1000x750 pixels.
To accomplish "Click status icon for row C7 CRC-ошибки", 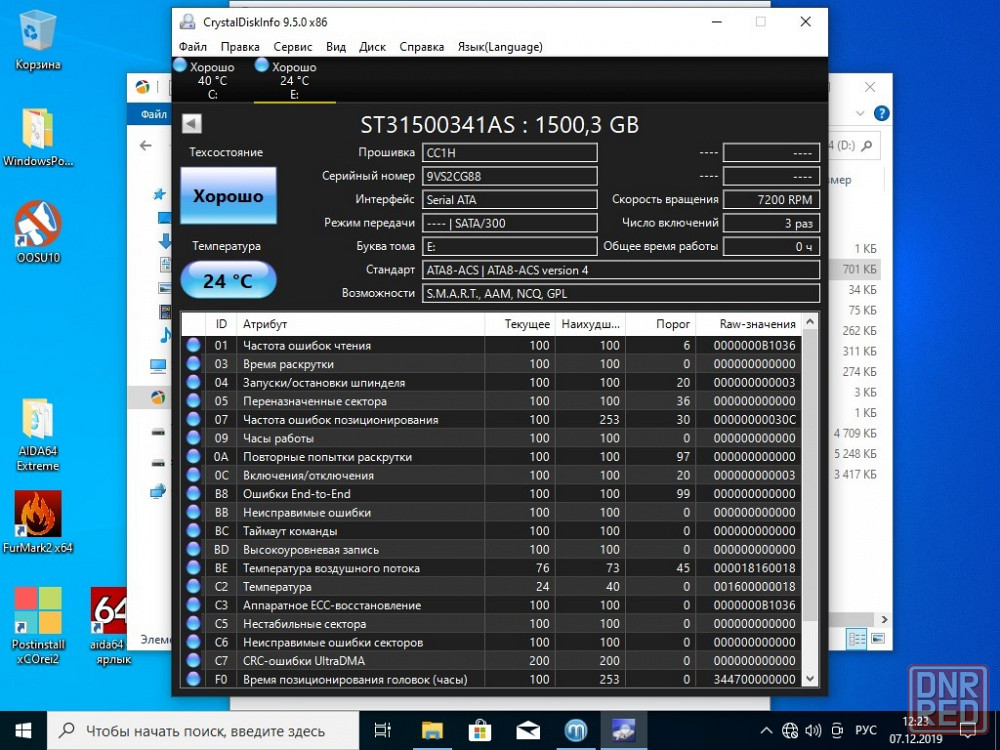I will click(x=193, y=660).
